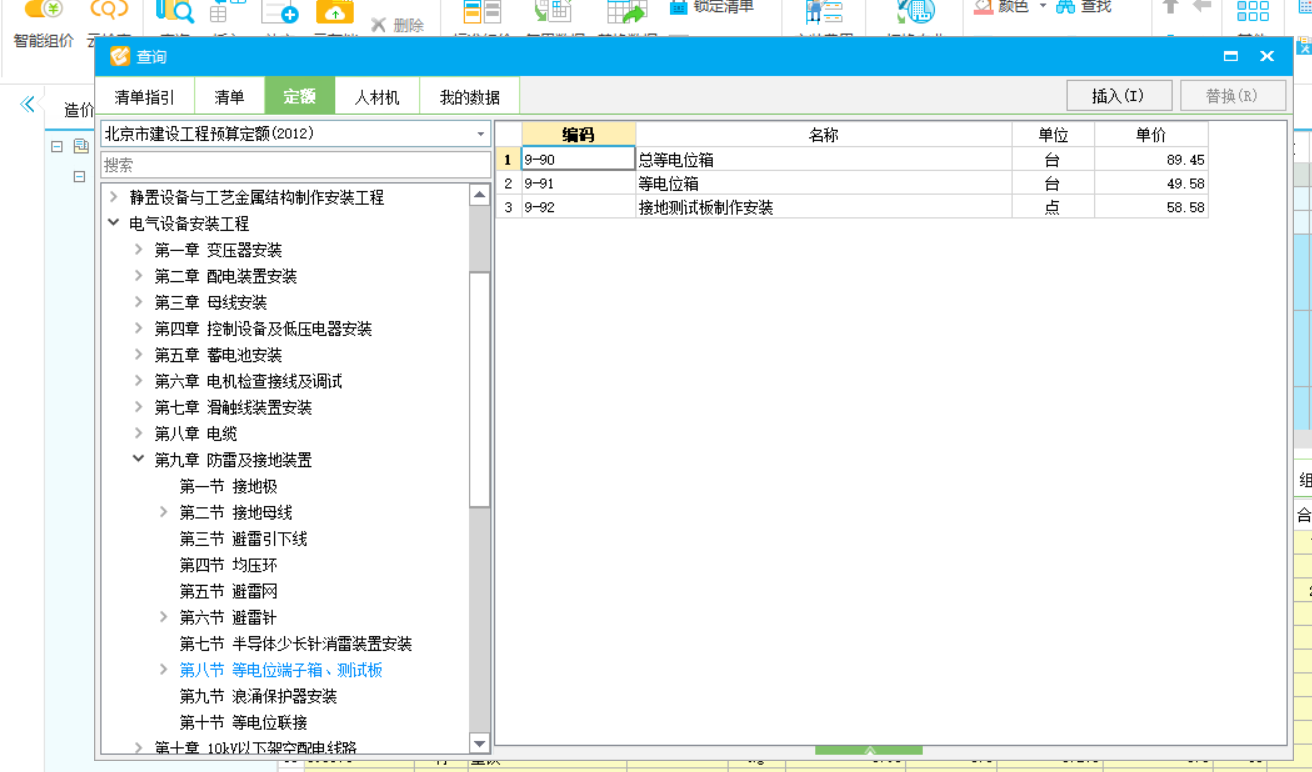Select the 9-90 code cell

tap(578, 159)
